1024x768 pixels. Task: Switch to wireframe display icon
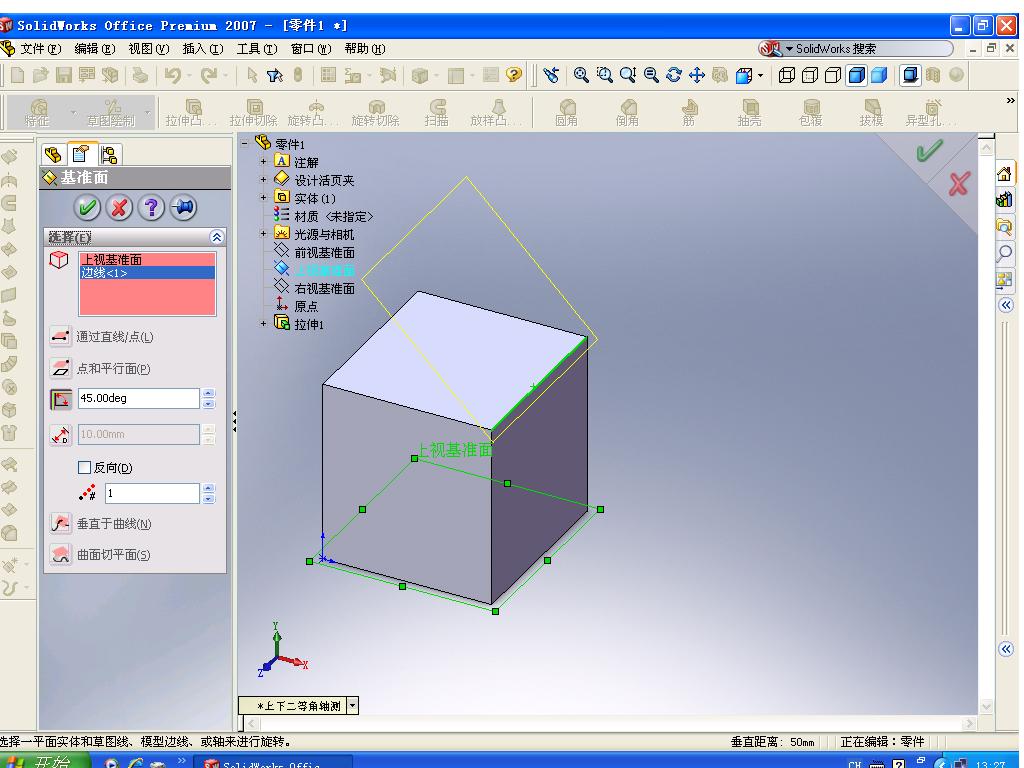[x=787, y=75]
